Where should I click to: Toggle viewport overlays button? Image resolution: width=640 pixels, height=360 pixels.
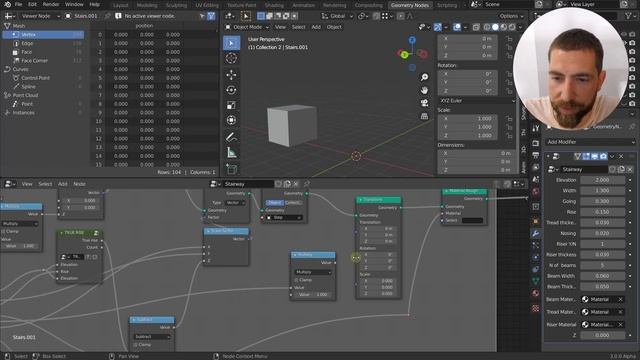click(457, 27)
